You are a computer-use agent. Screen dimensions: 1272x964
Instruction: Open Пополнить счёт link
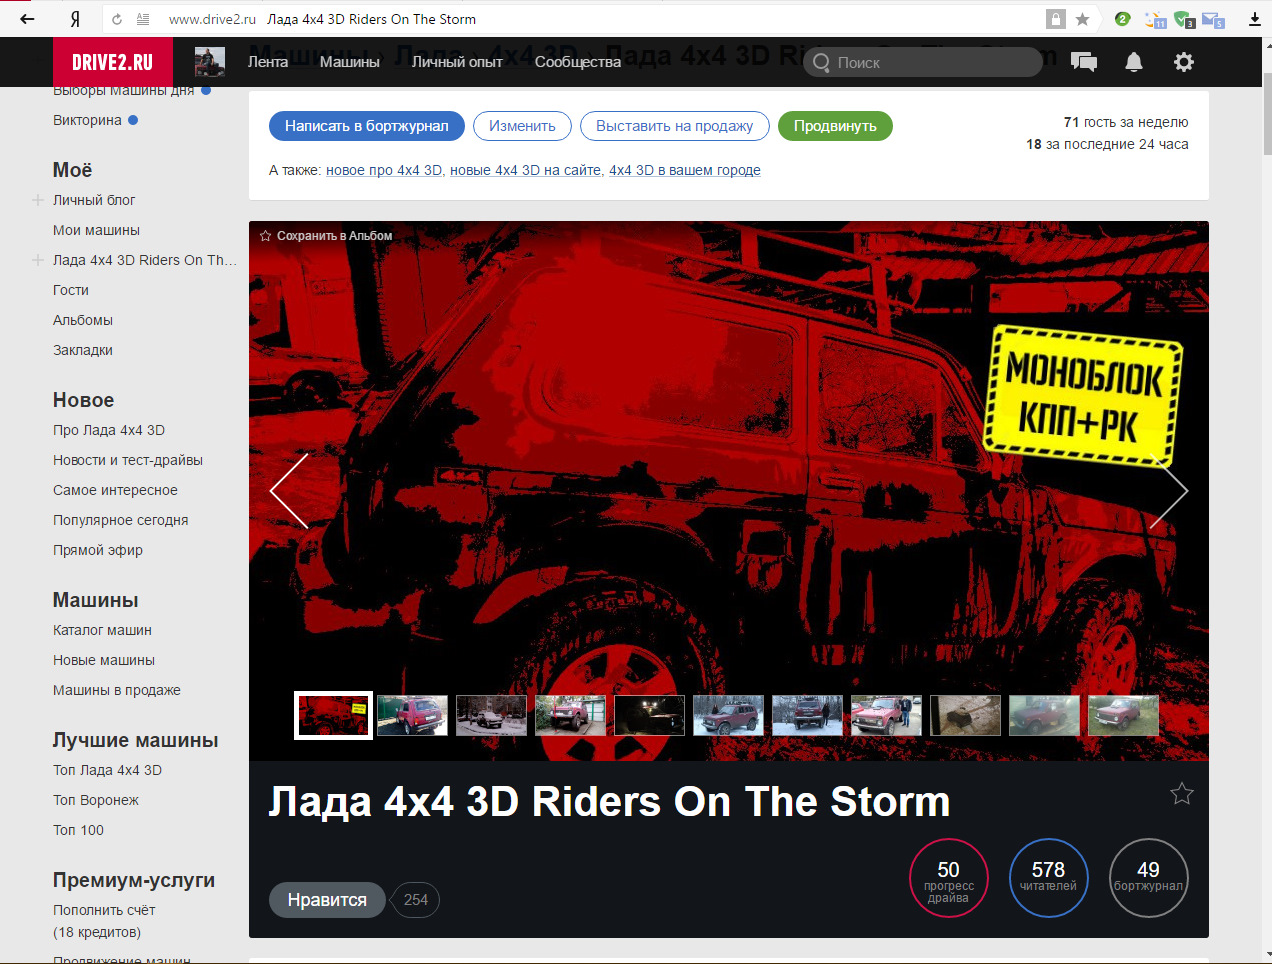pyautogui.click(x=104, y=910)
